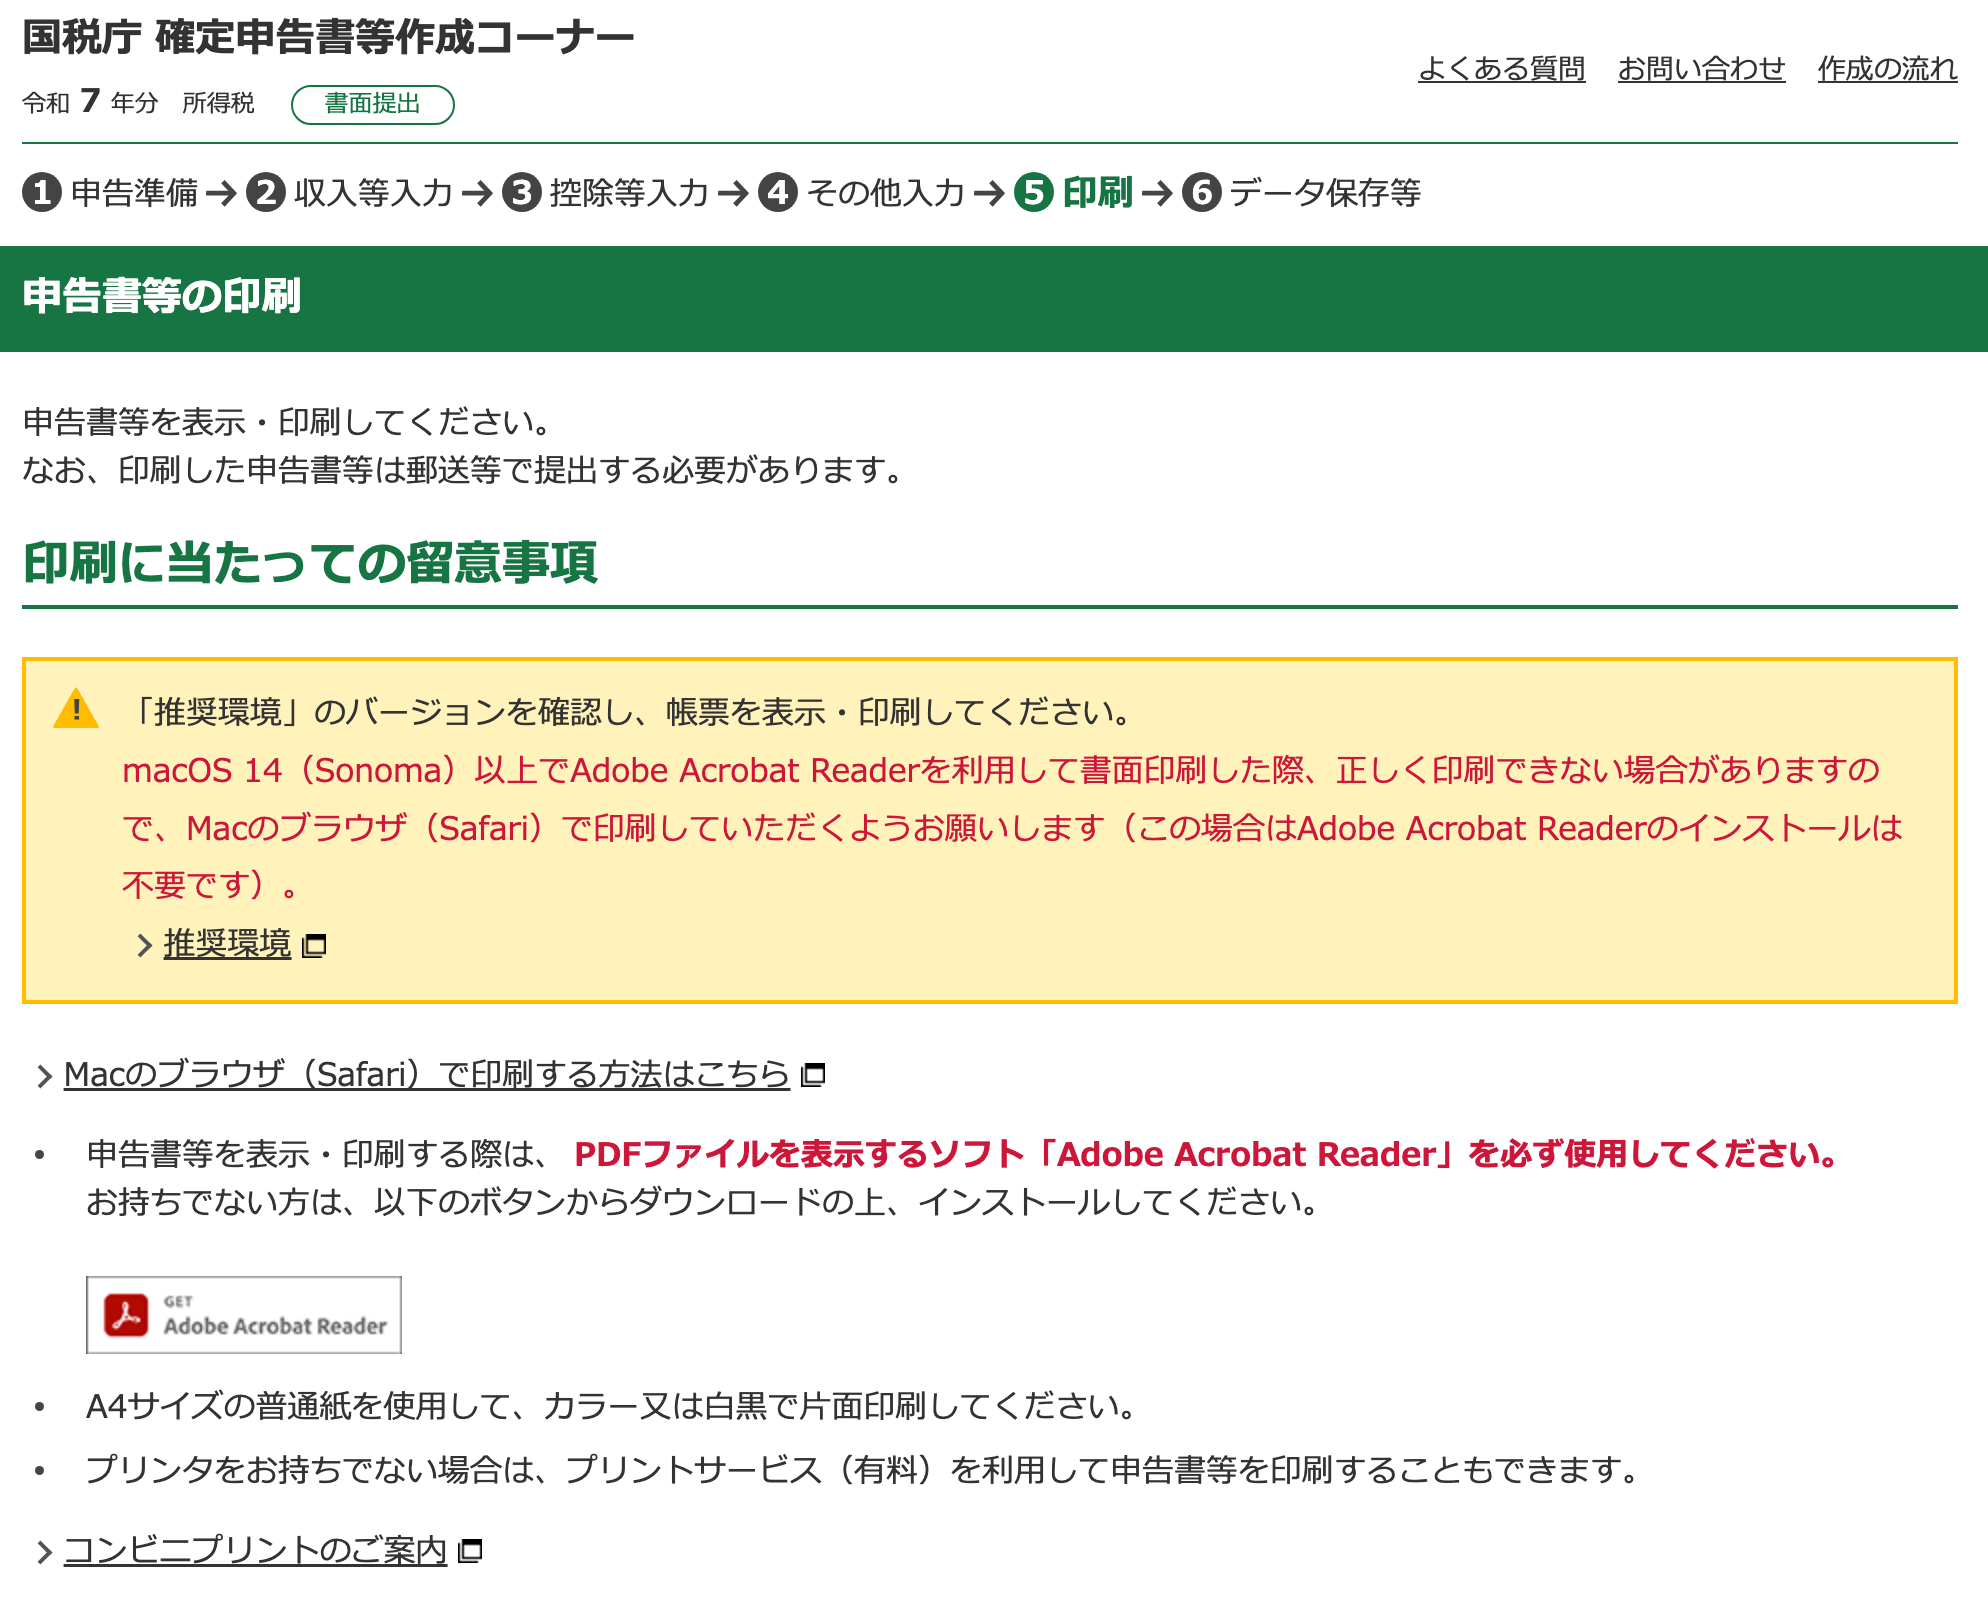Click chevron before コンビニプリントのご案内
Screen dimensions: 1988x1608
[x=44, y=1552]
